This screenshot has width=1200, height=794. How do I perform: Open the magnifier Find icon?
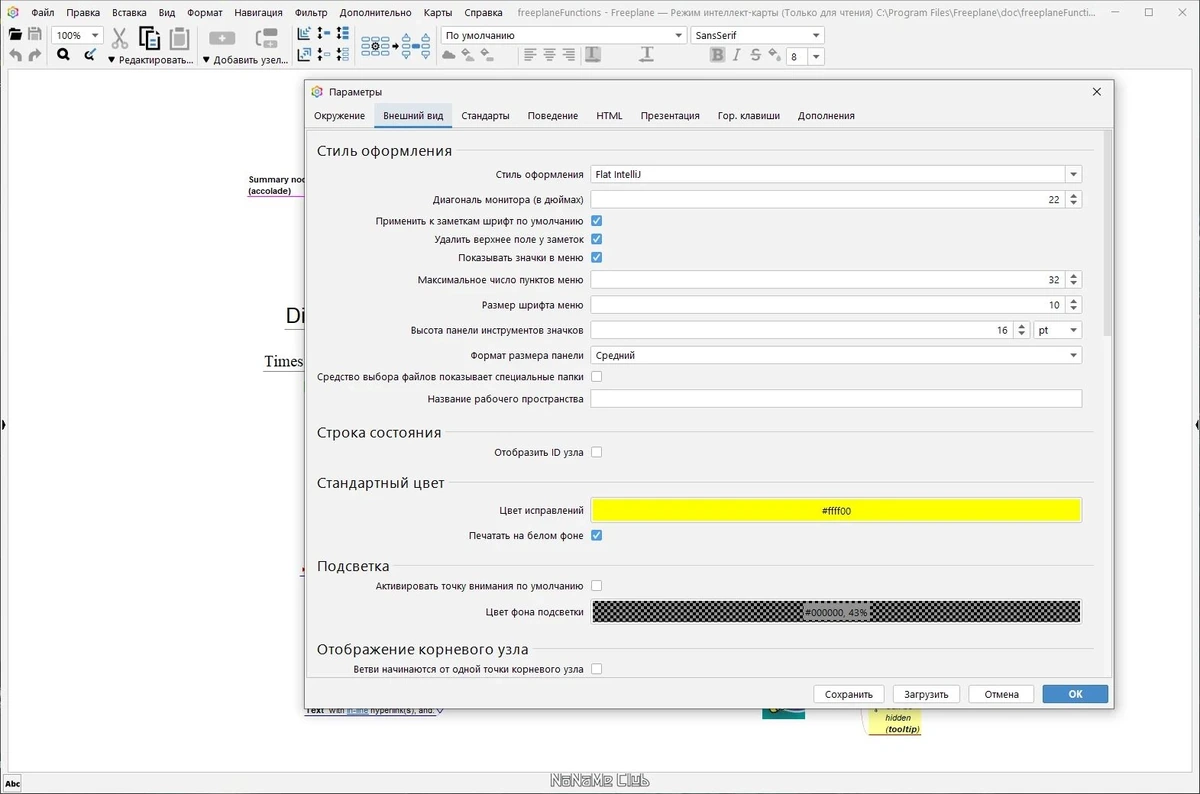[63, 56]
